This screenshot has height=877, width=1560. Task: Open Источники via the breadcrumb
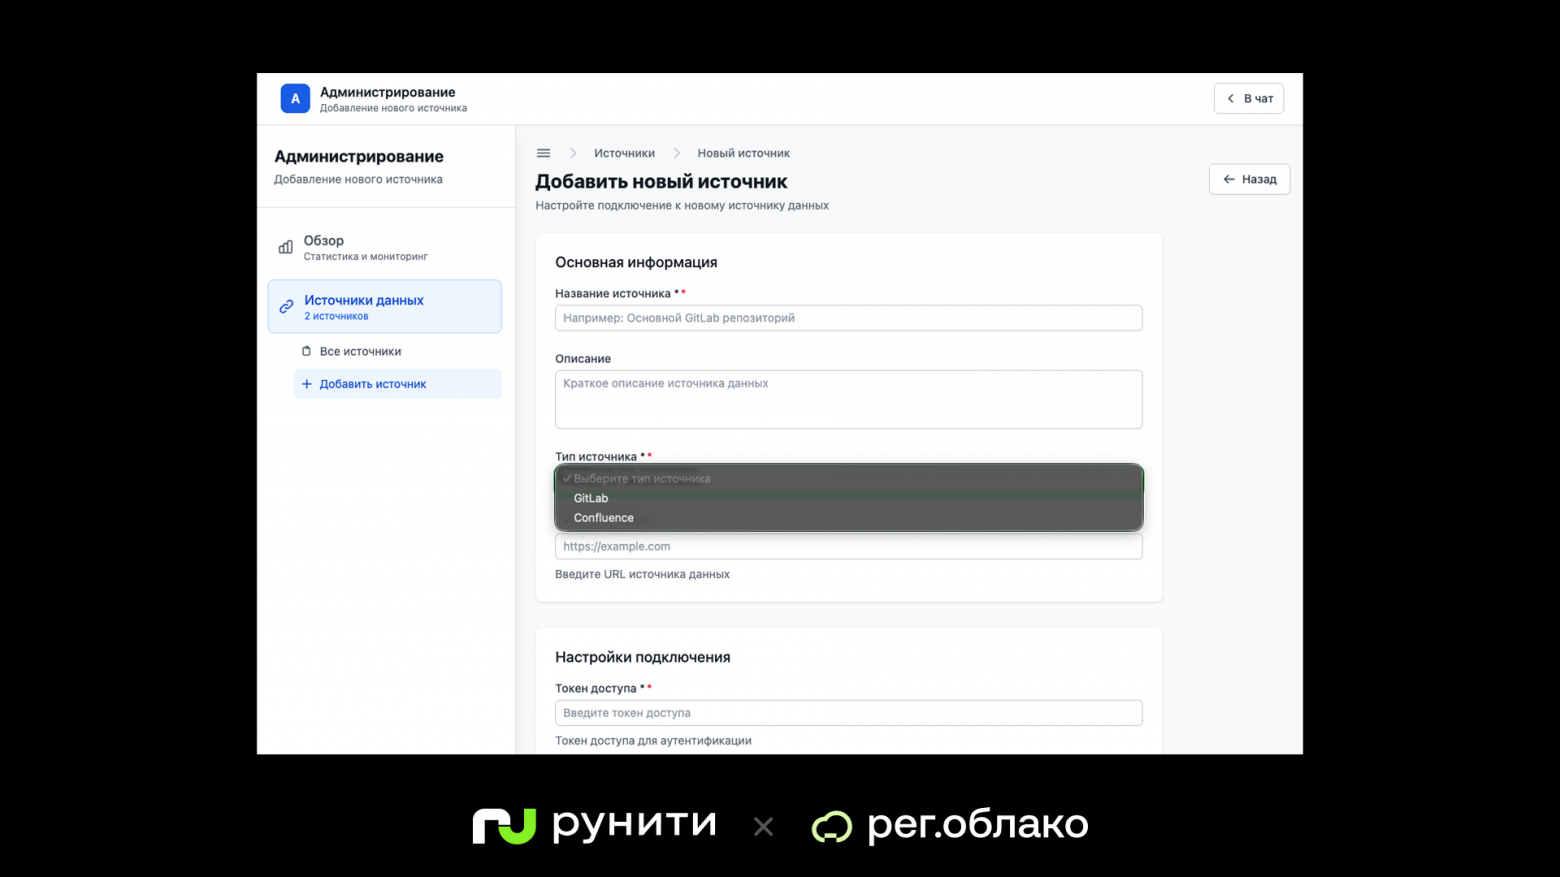point(624,152)
